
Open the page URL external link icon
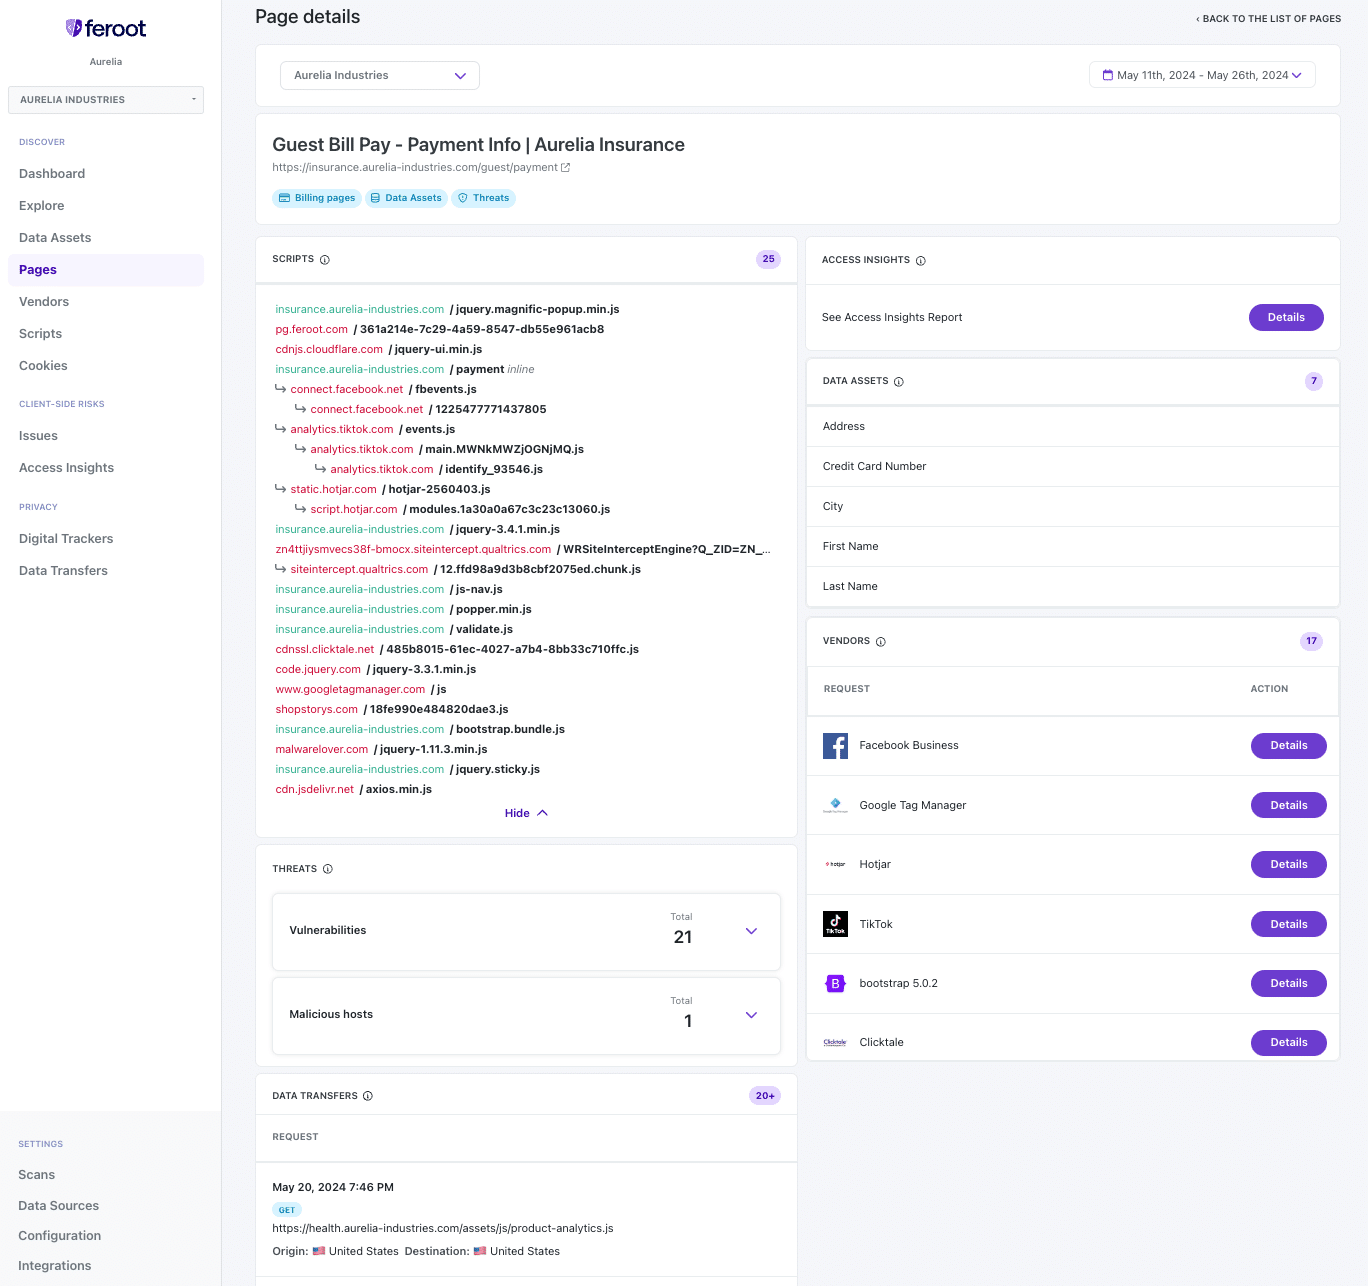click(x=566, y=168)
